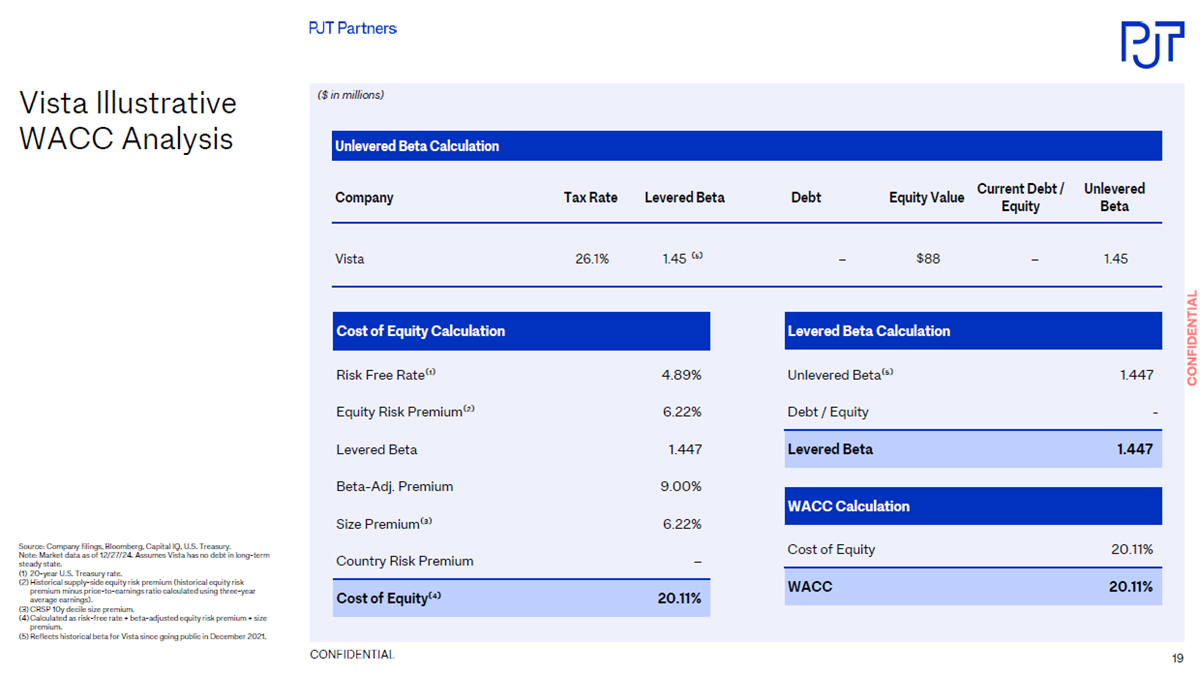The width and height of the screenshot is (1200, 675).
Task: Click the $88 equity value cell
Action: tap(927, 259)
